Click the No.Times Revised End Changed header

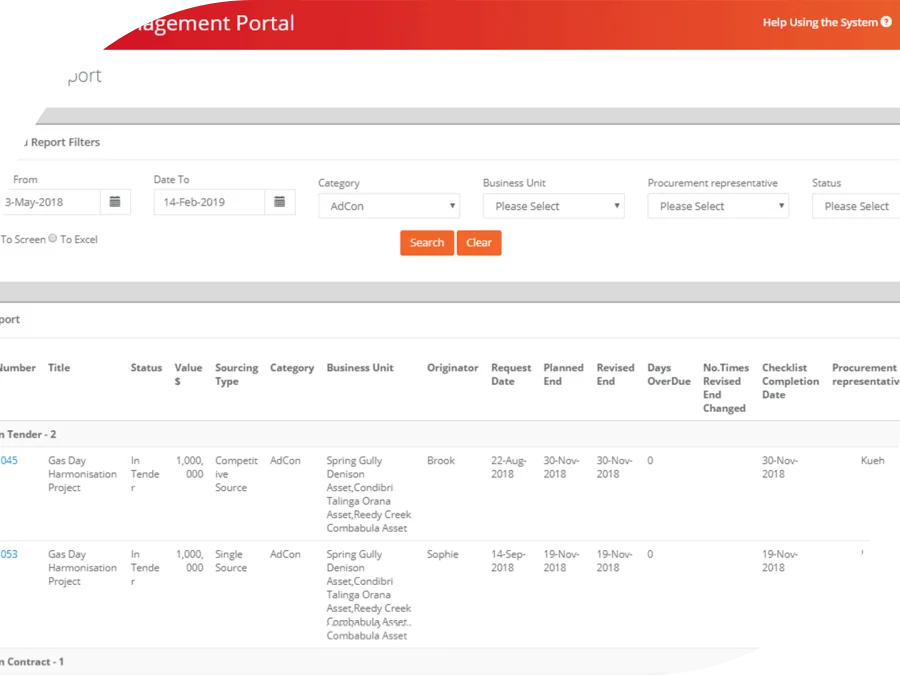[726, 387]
